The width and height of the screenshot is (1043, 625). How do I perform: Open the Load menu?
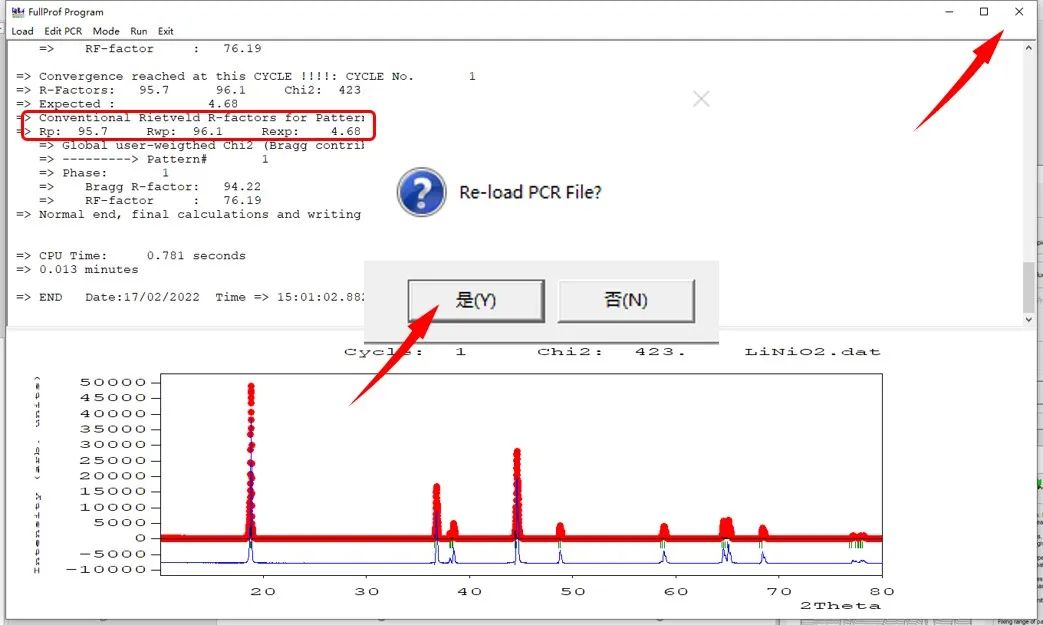[22, 31]
